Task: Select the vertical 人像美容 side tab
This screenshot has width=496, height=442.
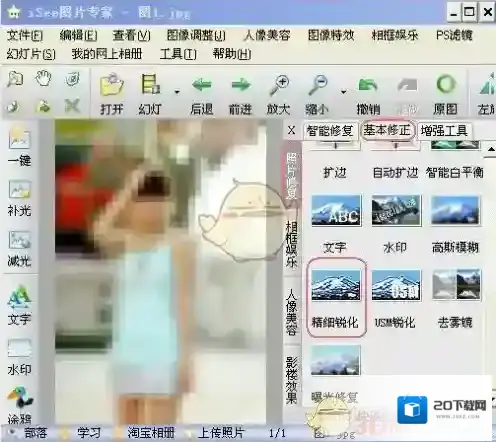Action: (x=291, y=311)
